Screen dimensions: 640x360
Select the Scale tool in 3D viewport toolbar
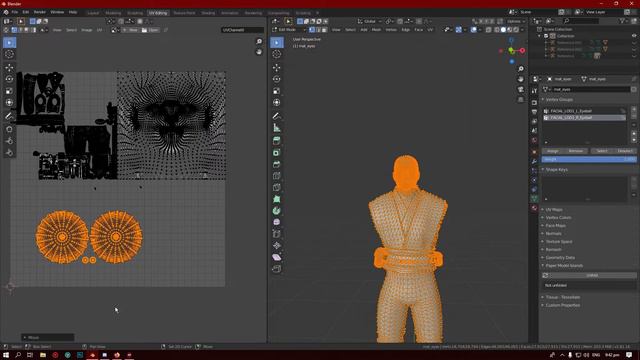(x=277, y=91)
